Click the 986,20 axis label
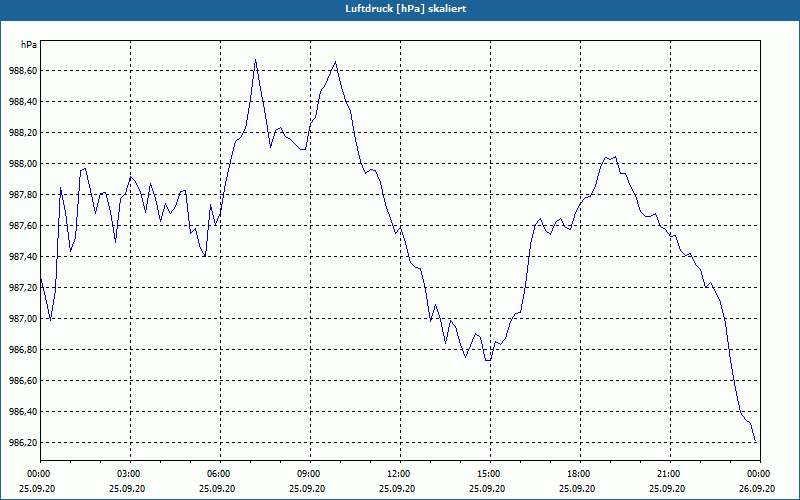The width and height of the screenshot is (800, 500). [x=23, y=443]
